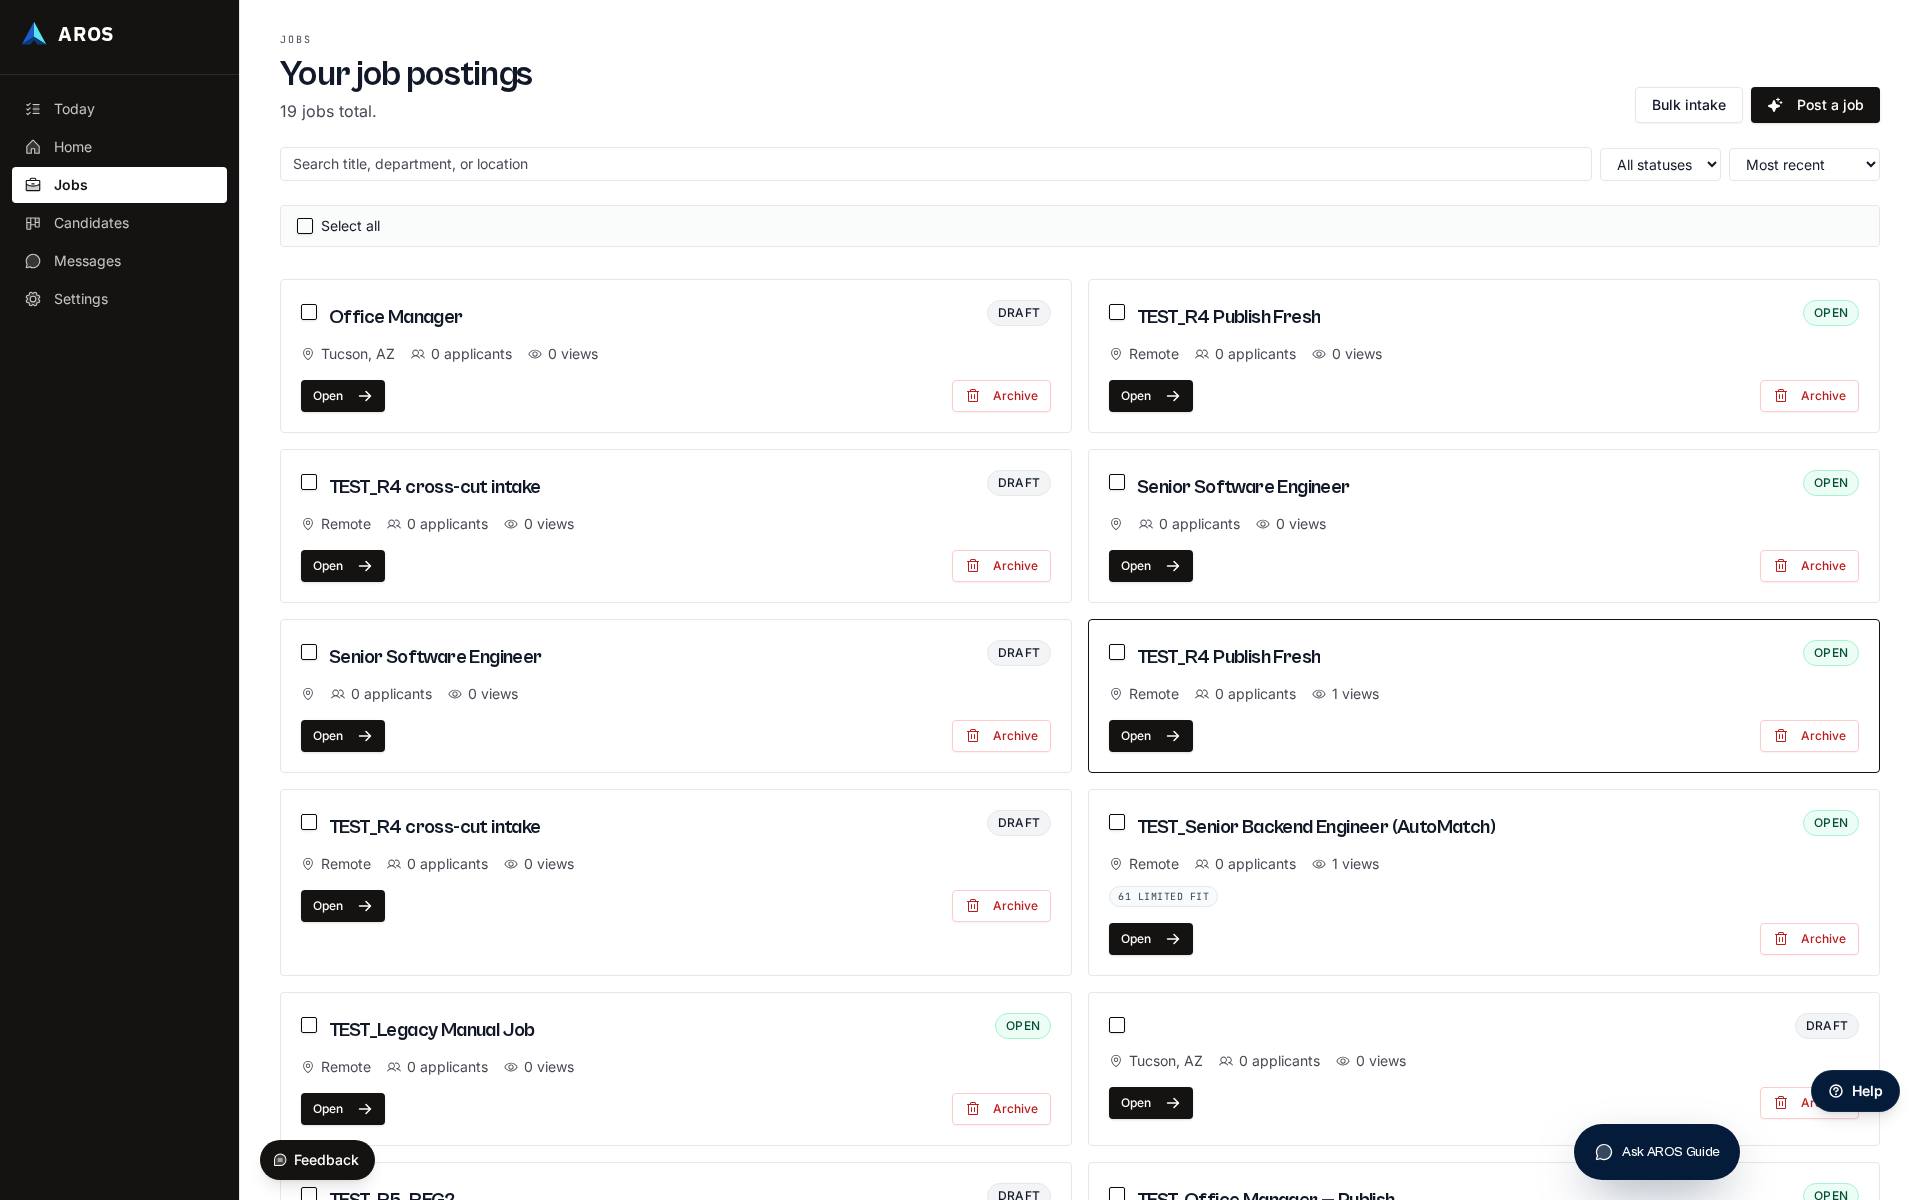
Task: Click the location pin on TEST_Legacy Manual Job card
Action: [308, 1067]
